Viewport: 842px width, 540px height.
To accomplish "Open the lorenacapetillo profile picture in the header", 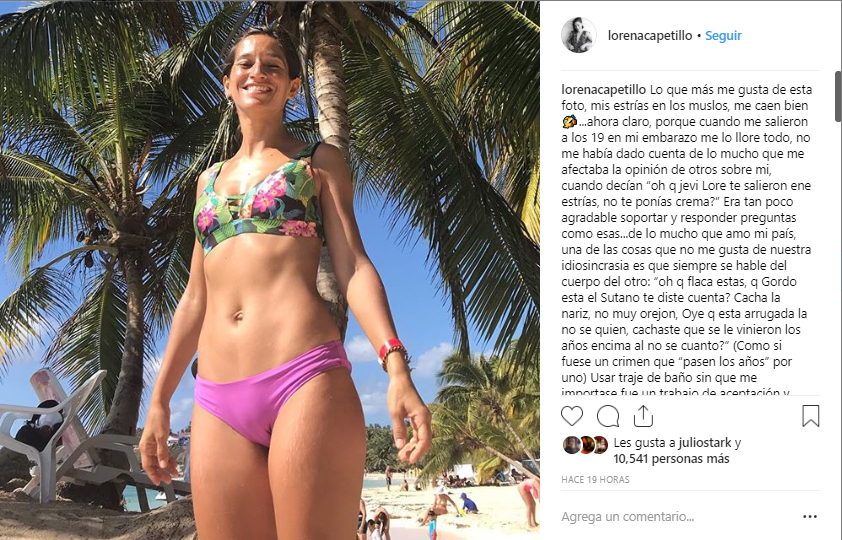I will tap(579, 35).
